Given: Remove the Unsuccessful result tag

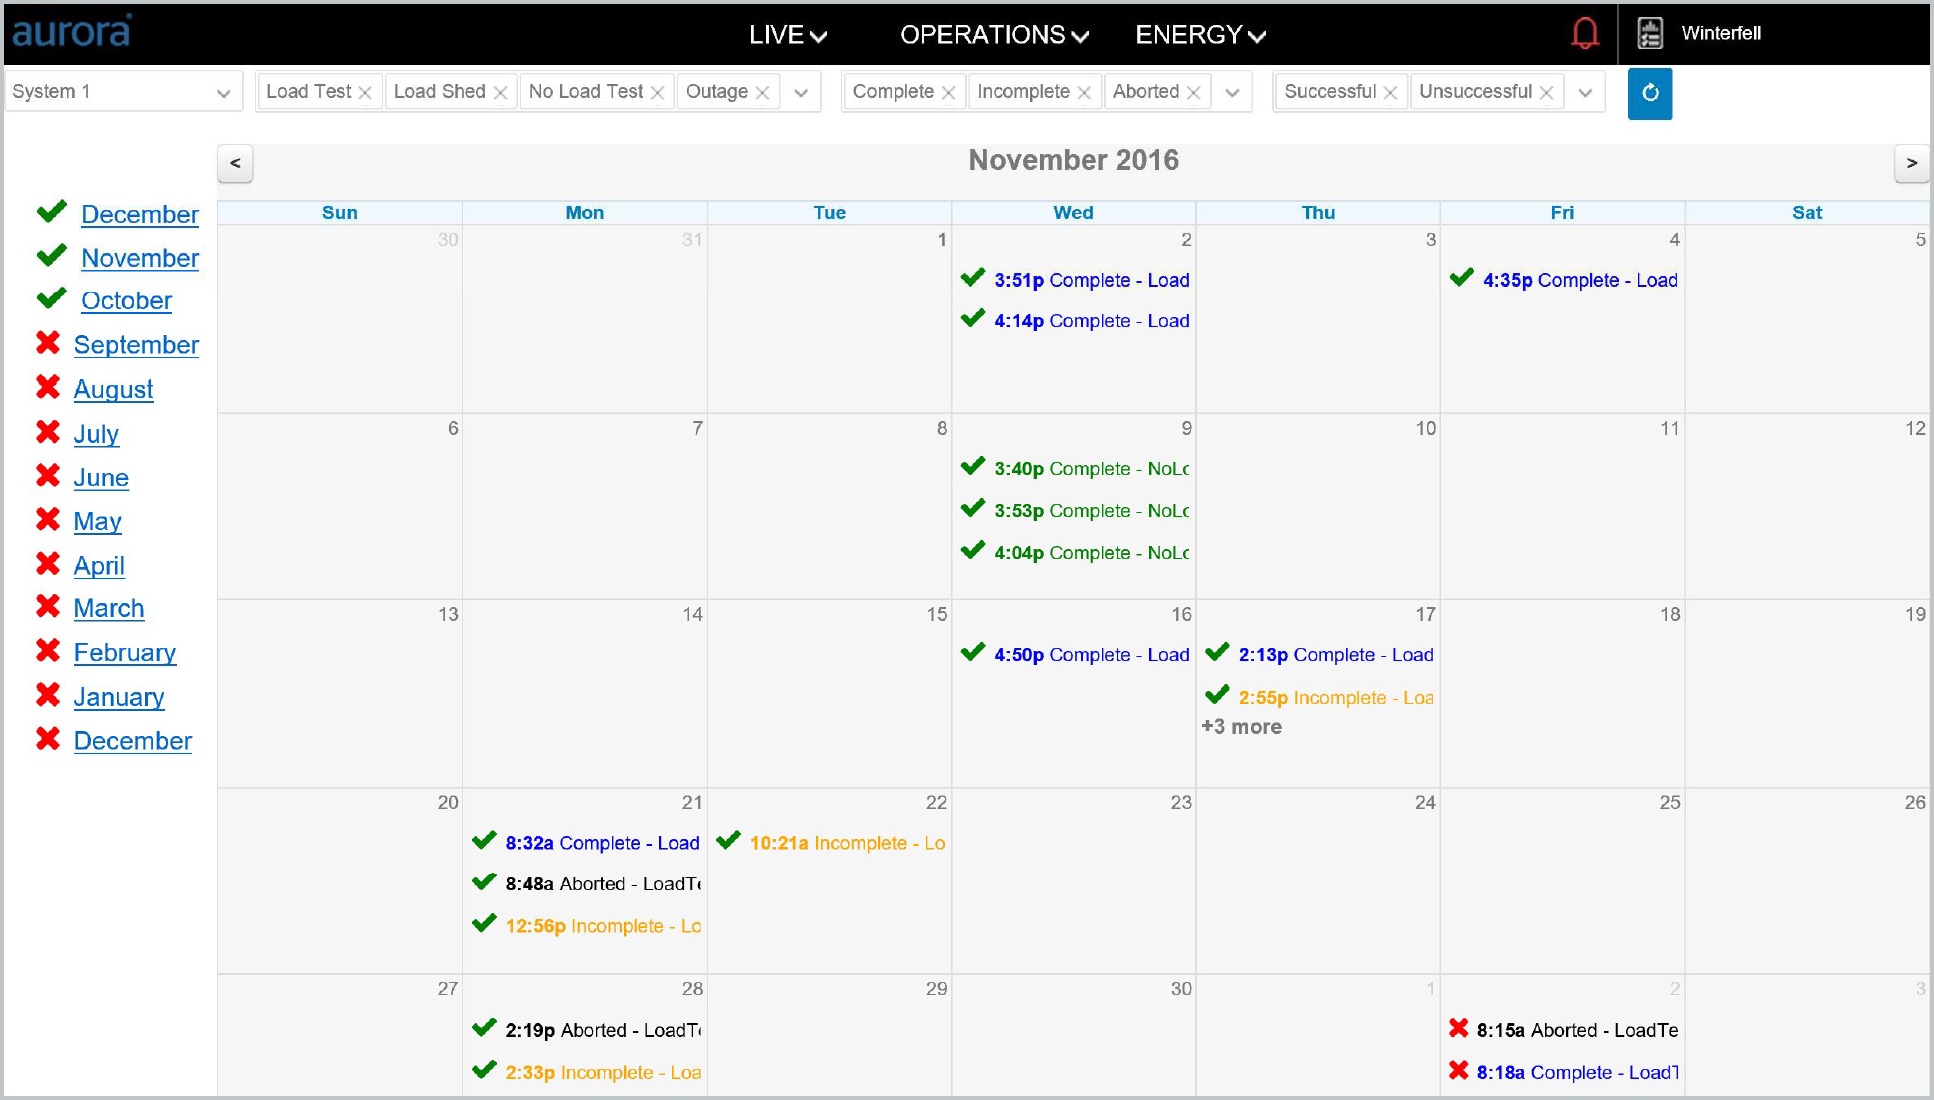Looking at the screenshot, I should (x=1546, y=92).
